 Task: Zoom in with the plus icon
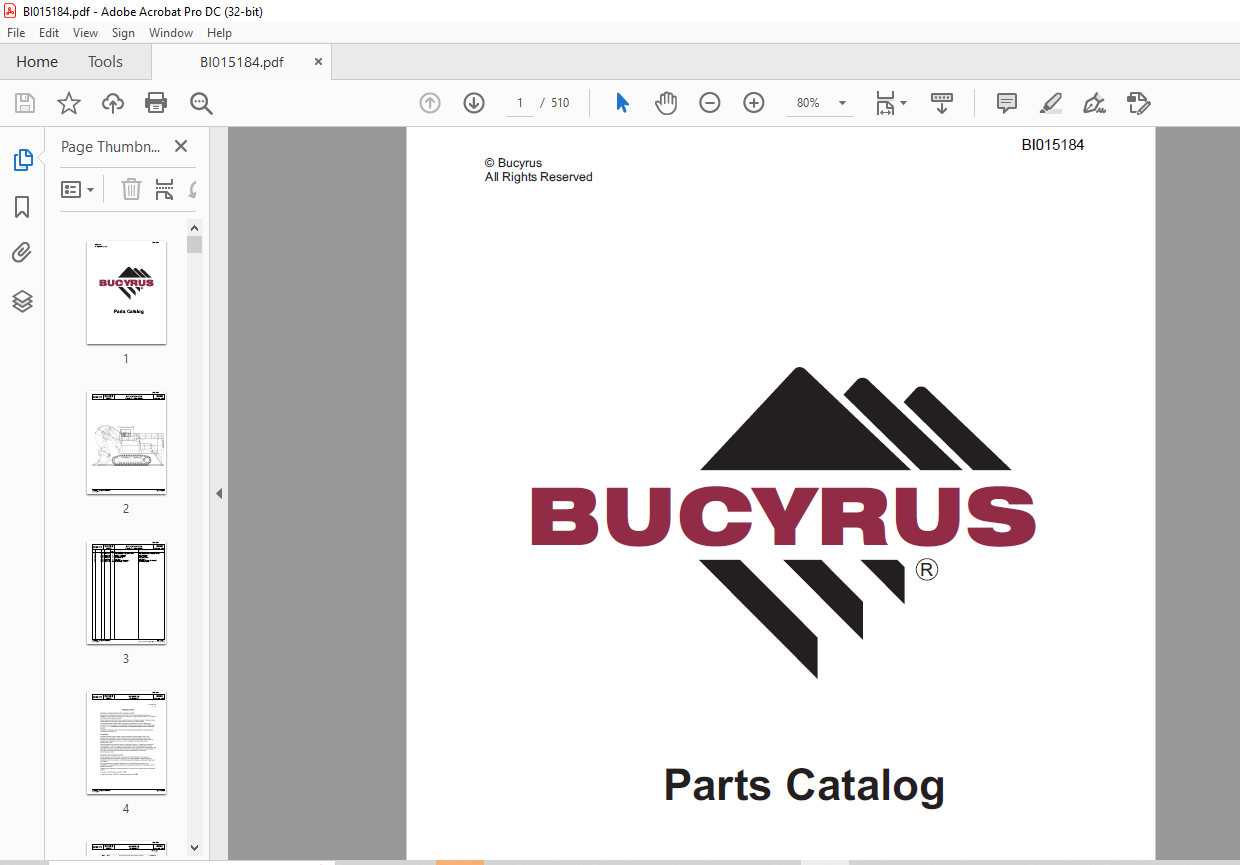point(754,103)
